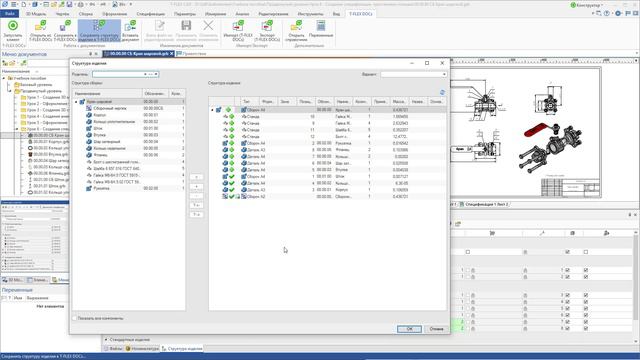Expand Стандартные изделия section at bottom
Image resolution: width=640 pixels, height=360 pixels.
pyautogui.click(x=106, y=339)
